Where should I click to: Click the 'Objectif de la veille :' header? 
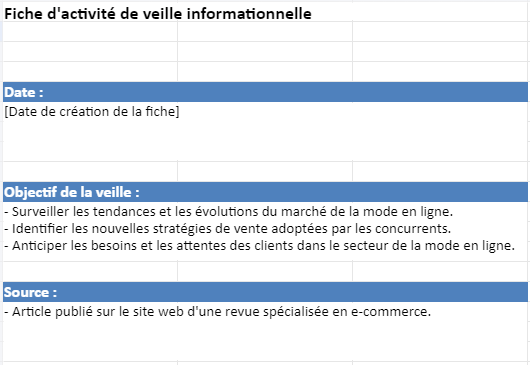click(x=265, y=192)
